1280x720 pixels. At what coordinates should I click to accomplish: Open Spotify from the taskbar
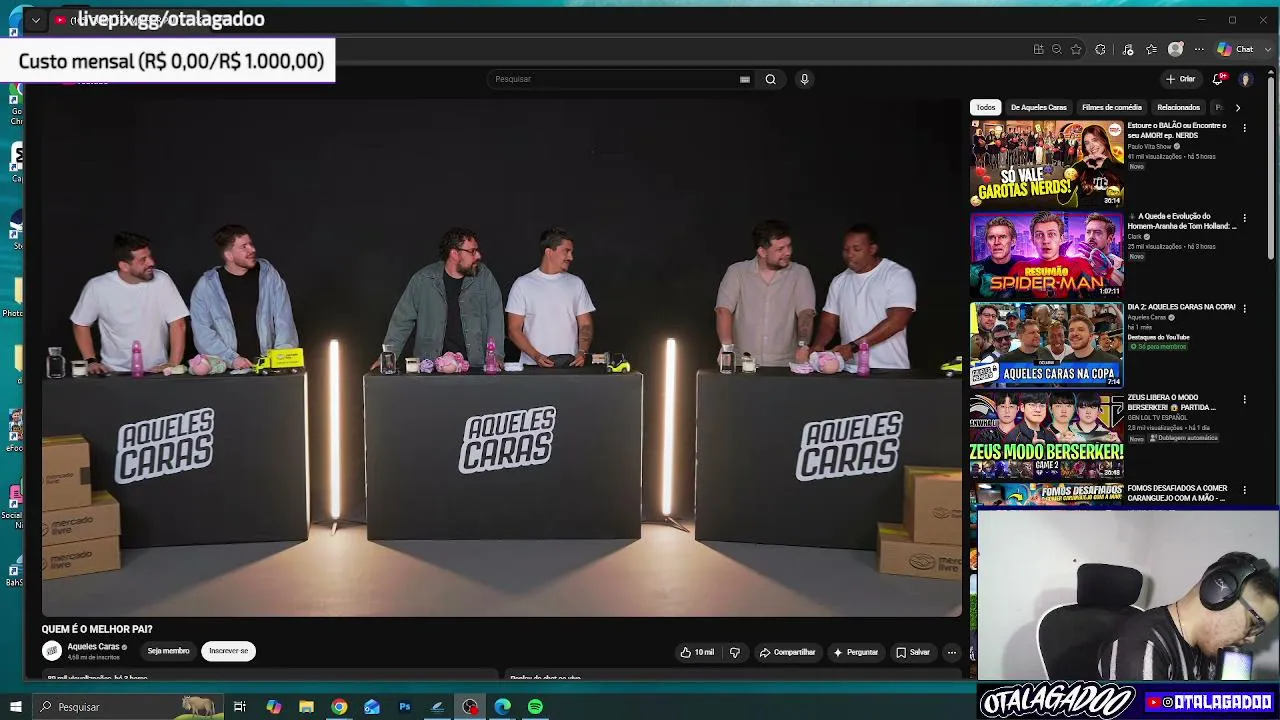coord(536,707)
